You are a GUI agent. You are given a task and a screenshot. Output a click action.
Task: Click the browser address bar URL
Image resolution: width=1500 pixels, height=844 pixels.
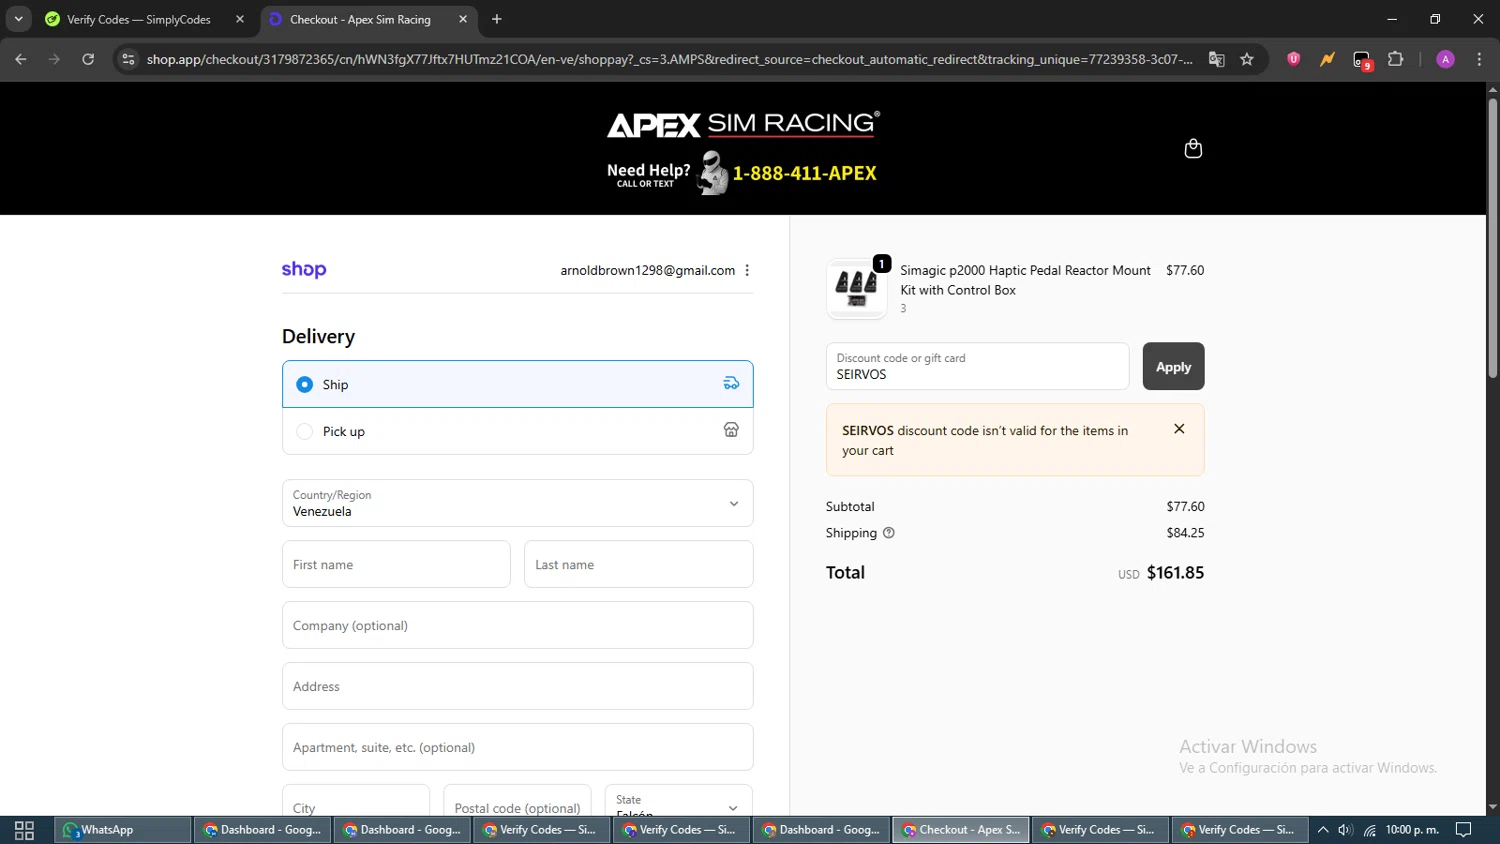coord(669,59)
